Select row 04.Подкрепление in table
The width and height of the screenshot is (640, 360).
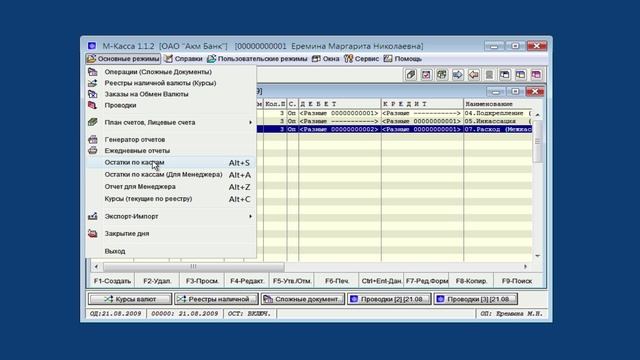click(394, 113)
